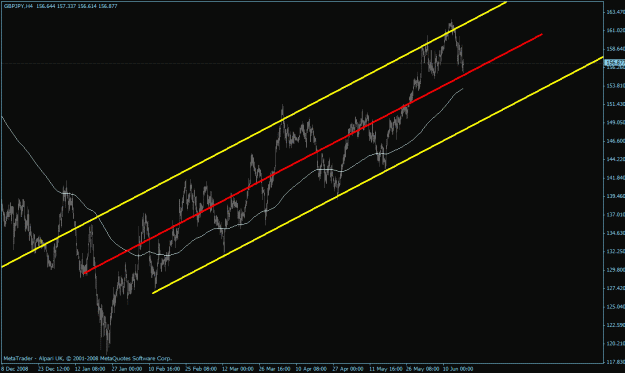Click the 25 Feb 08:00 date label
Screen dimensions: 625x373
point(201,369)
